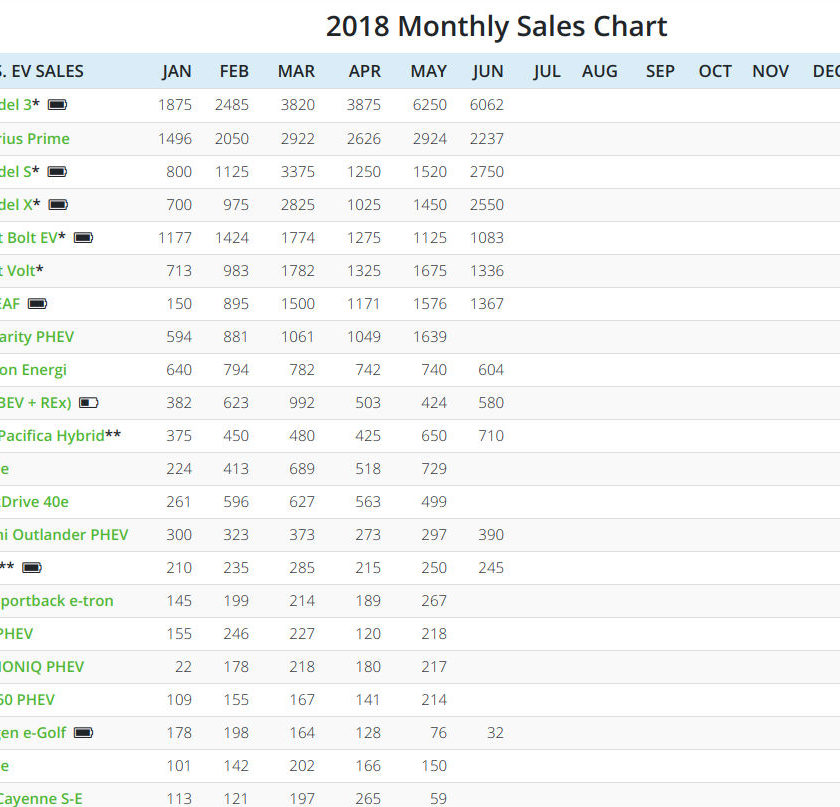This screenshot has width=840, height=807.
Task: Click the MAR column header
Action: 296,71
